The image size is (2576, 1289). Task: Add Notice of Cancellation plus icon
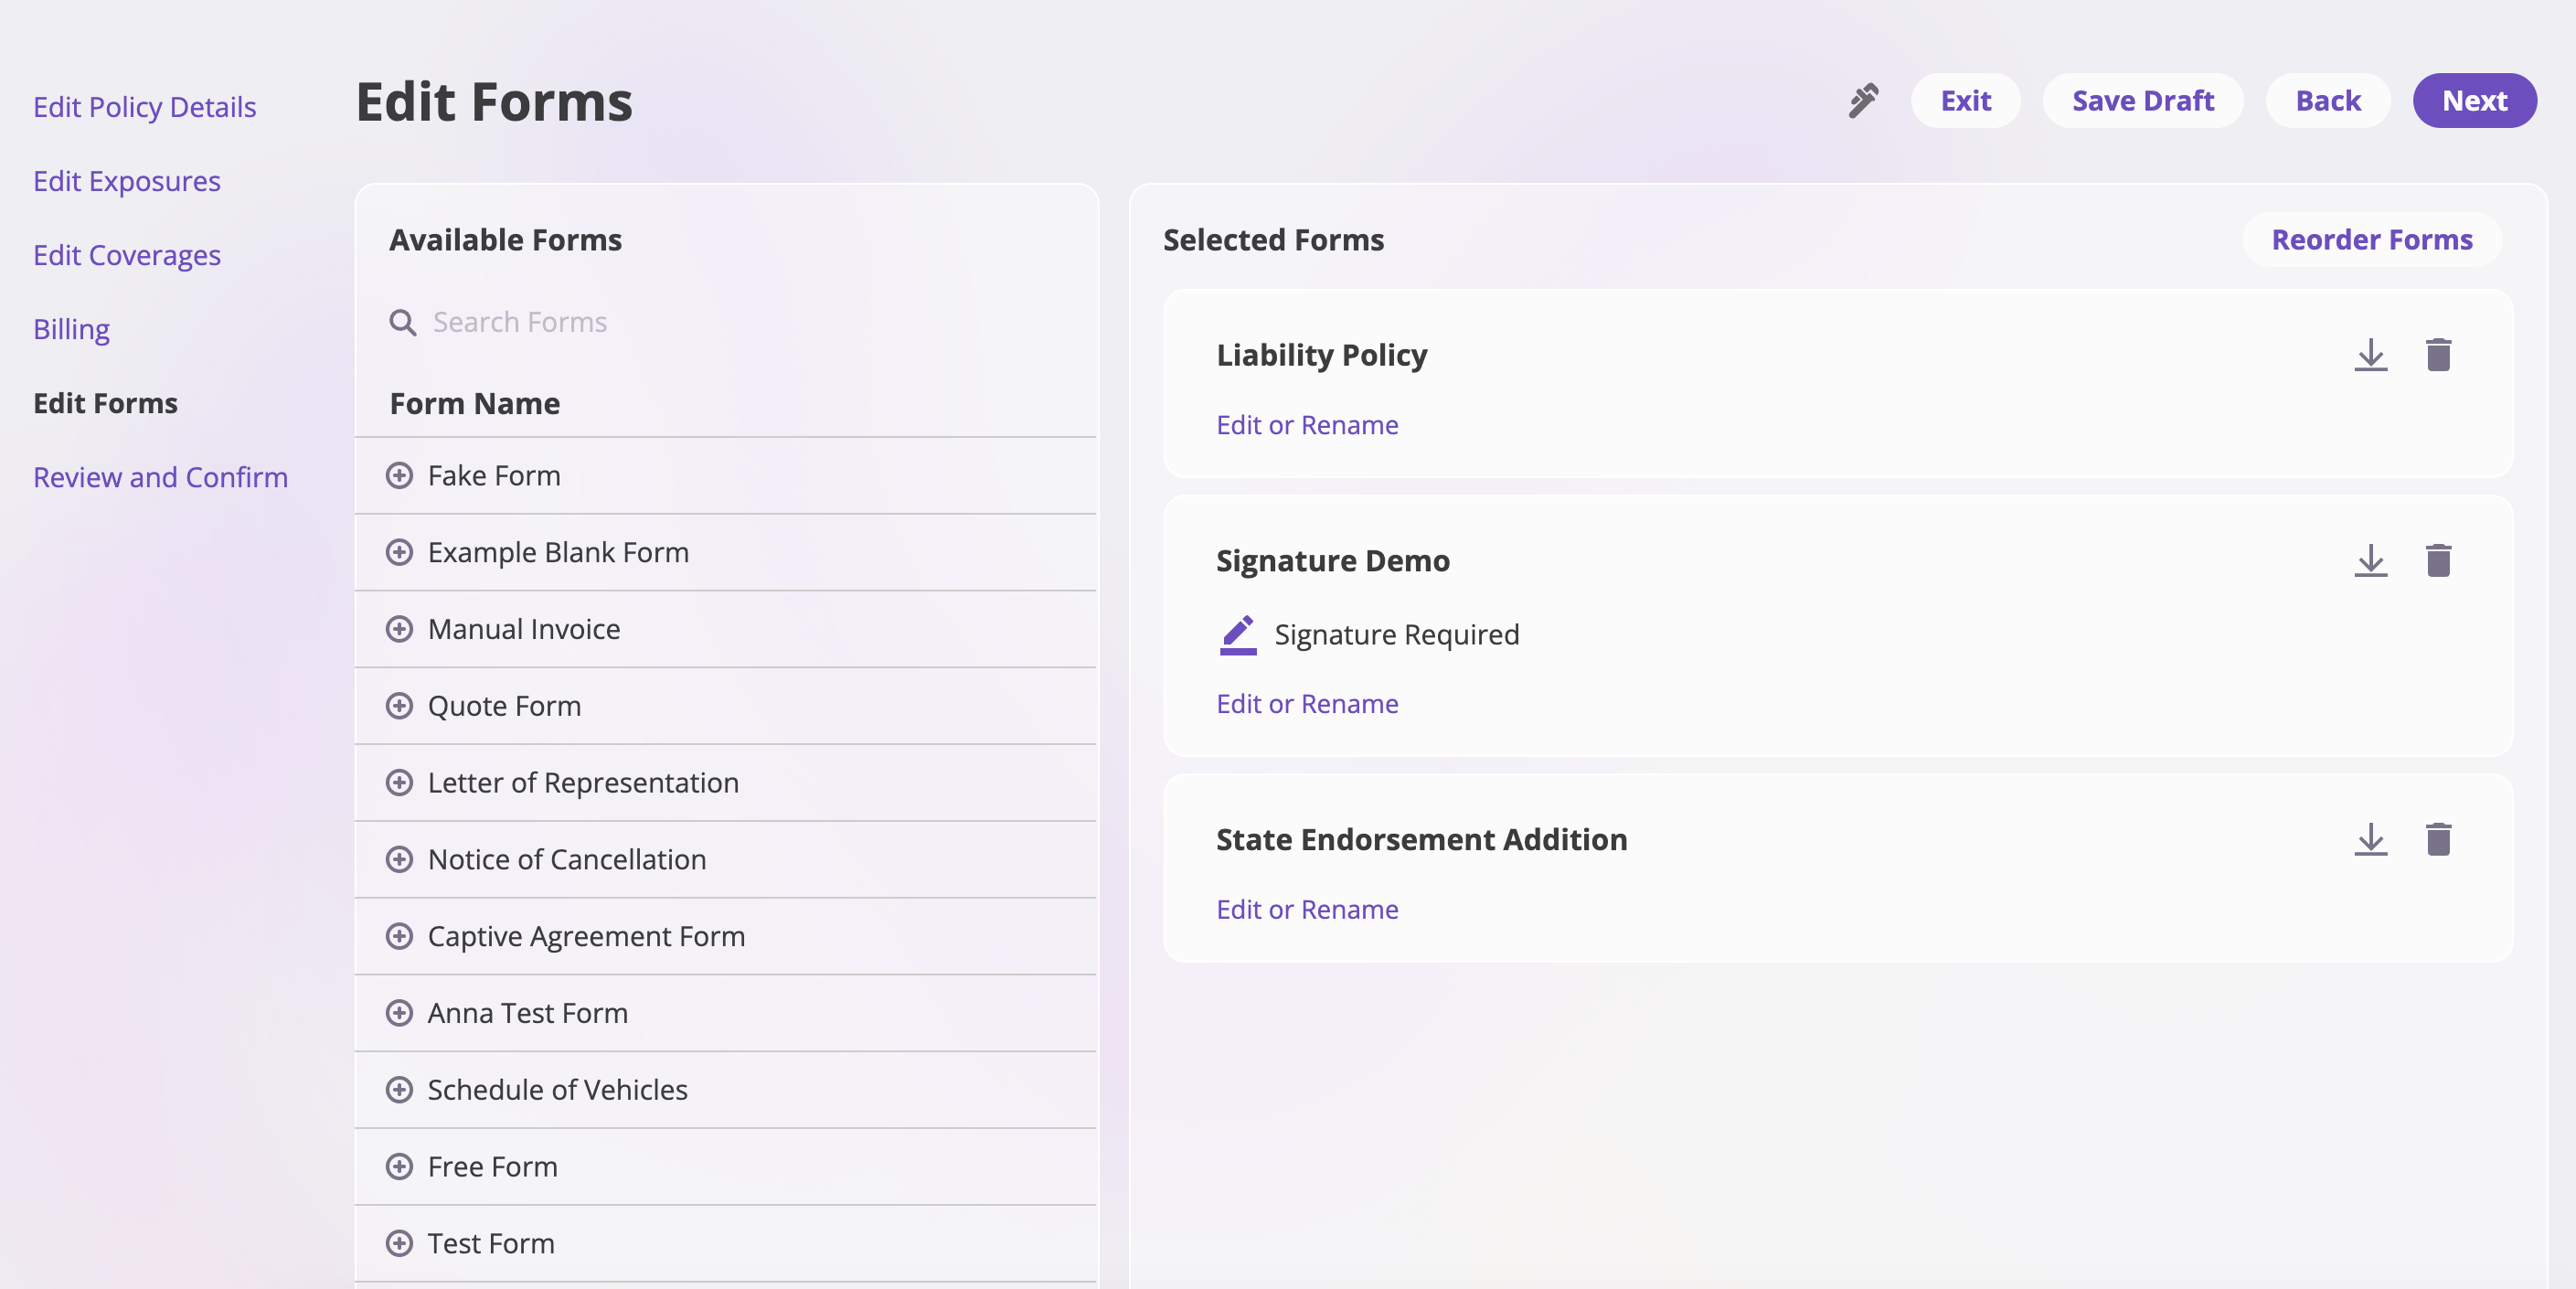point(399,860)
